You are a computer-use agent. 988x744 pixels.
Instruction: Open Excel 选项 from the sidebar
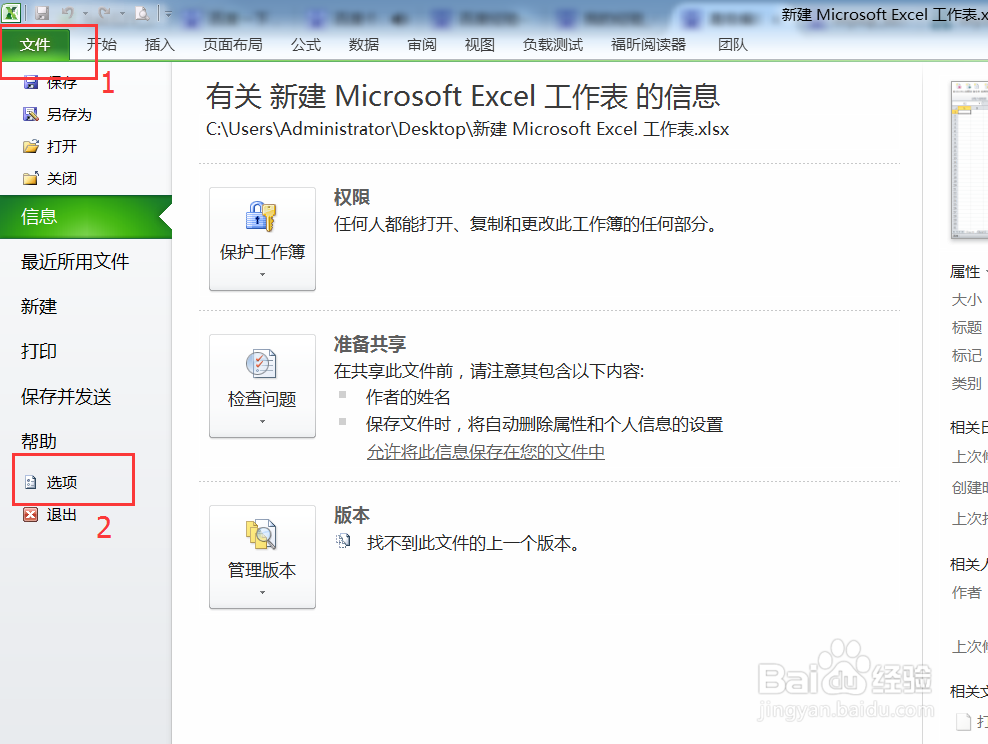[61, 480]
